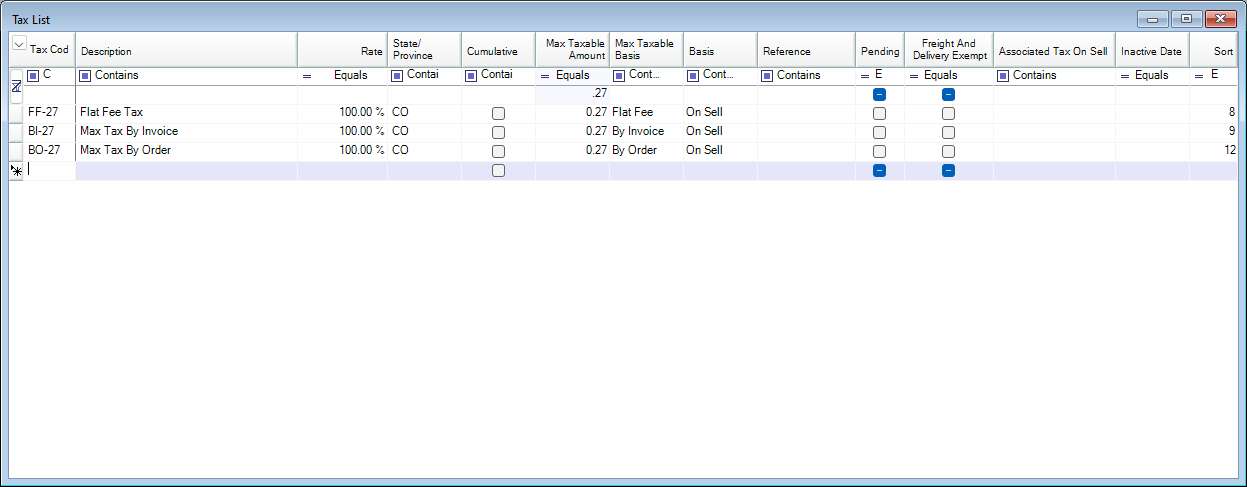The image size is (1247, 487).
Task: Enable the Pending checkbox for BI-27
Action: 879,132
